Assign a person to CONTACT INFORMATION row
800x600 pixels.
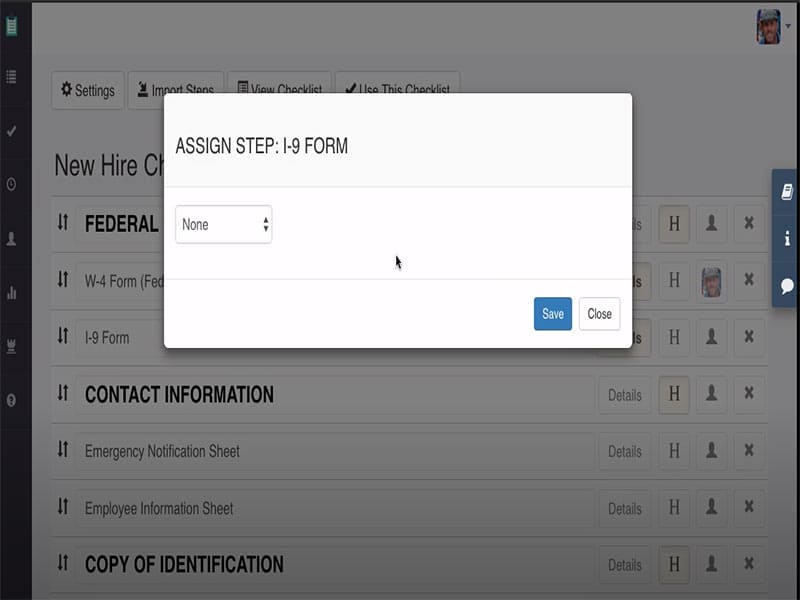(711, 394)
